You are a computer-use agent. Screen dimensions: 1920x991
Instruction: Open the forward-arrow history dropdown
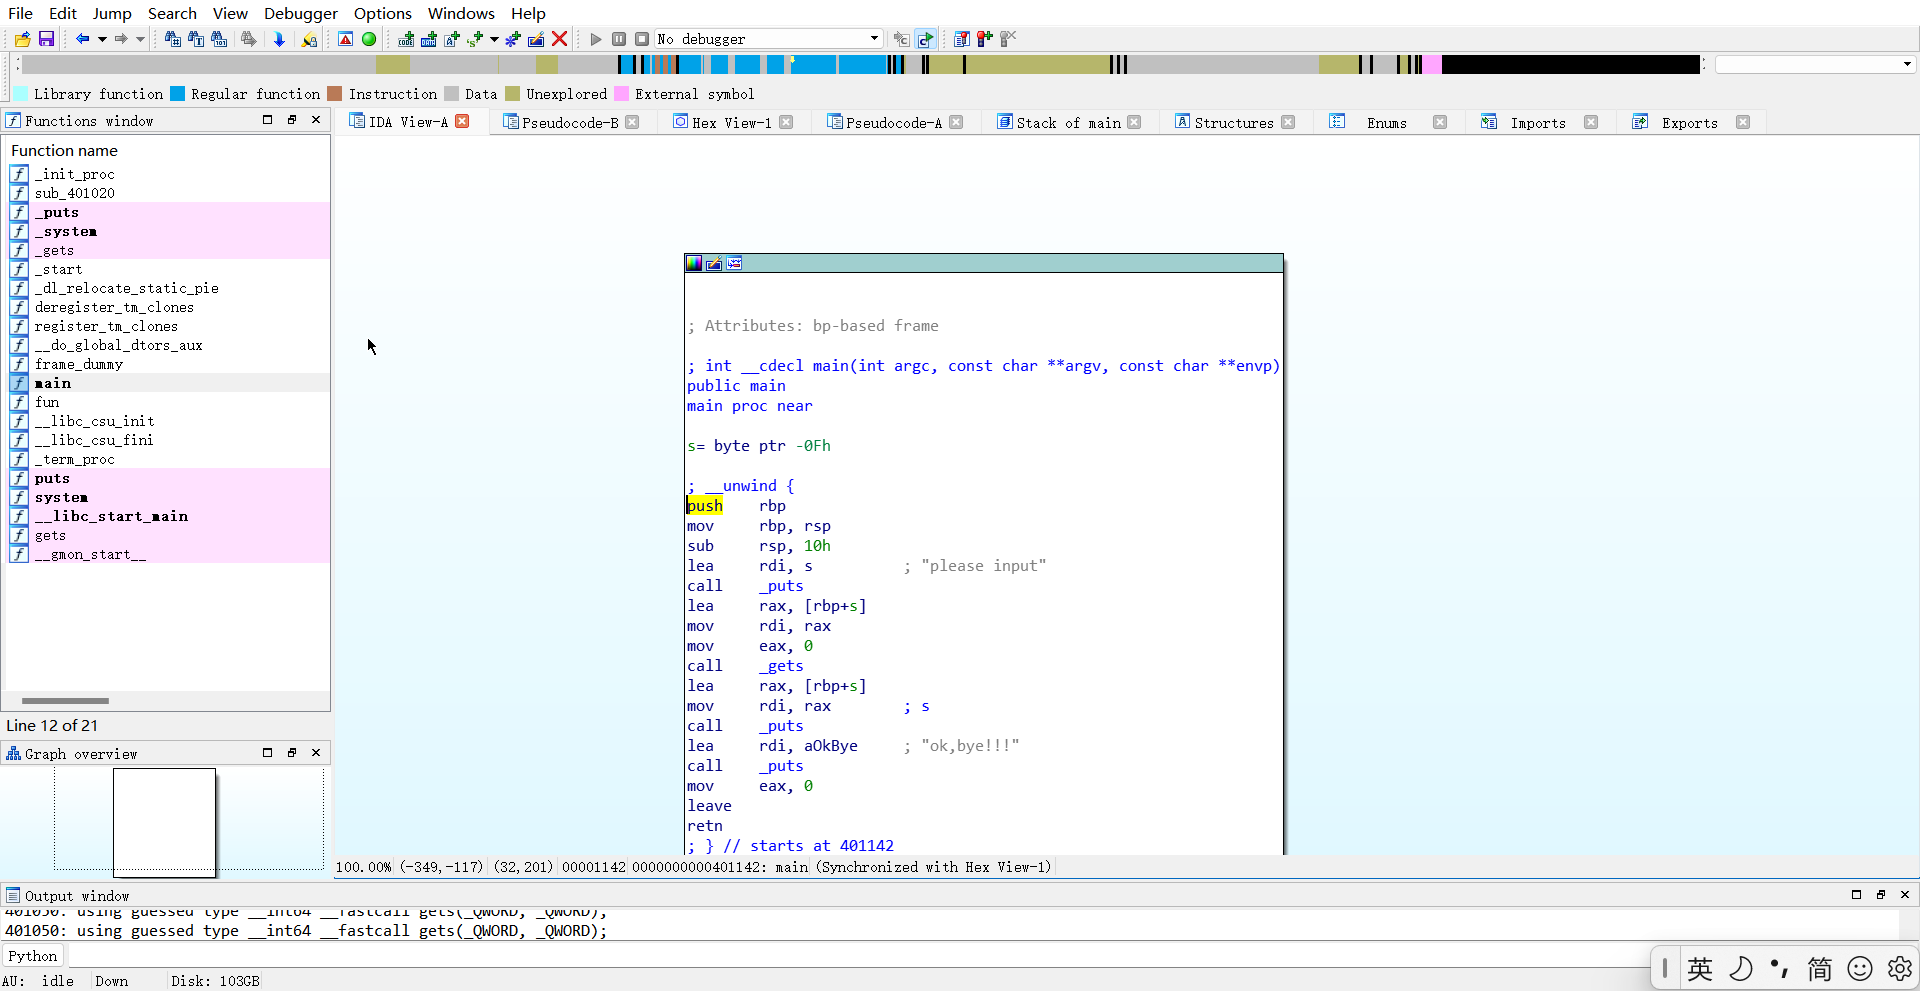click(140, 39)
